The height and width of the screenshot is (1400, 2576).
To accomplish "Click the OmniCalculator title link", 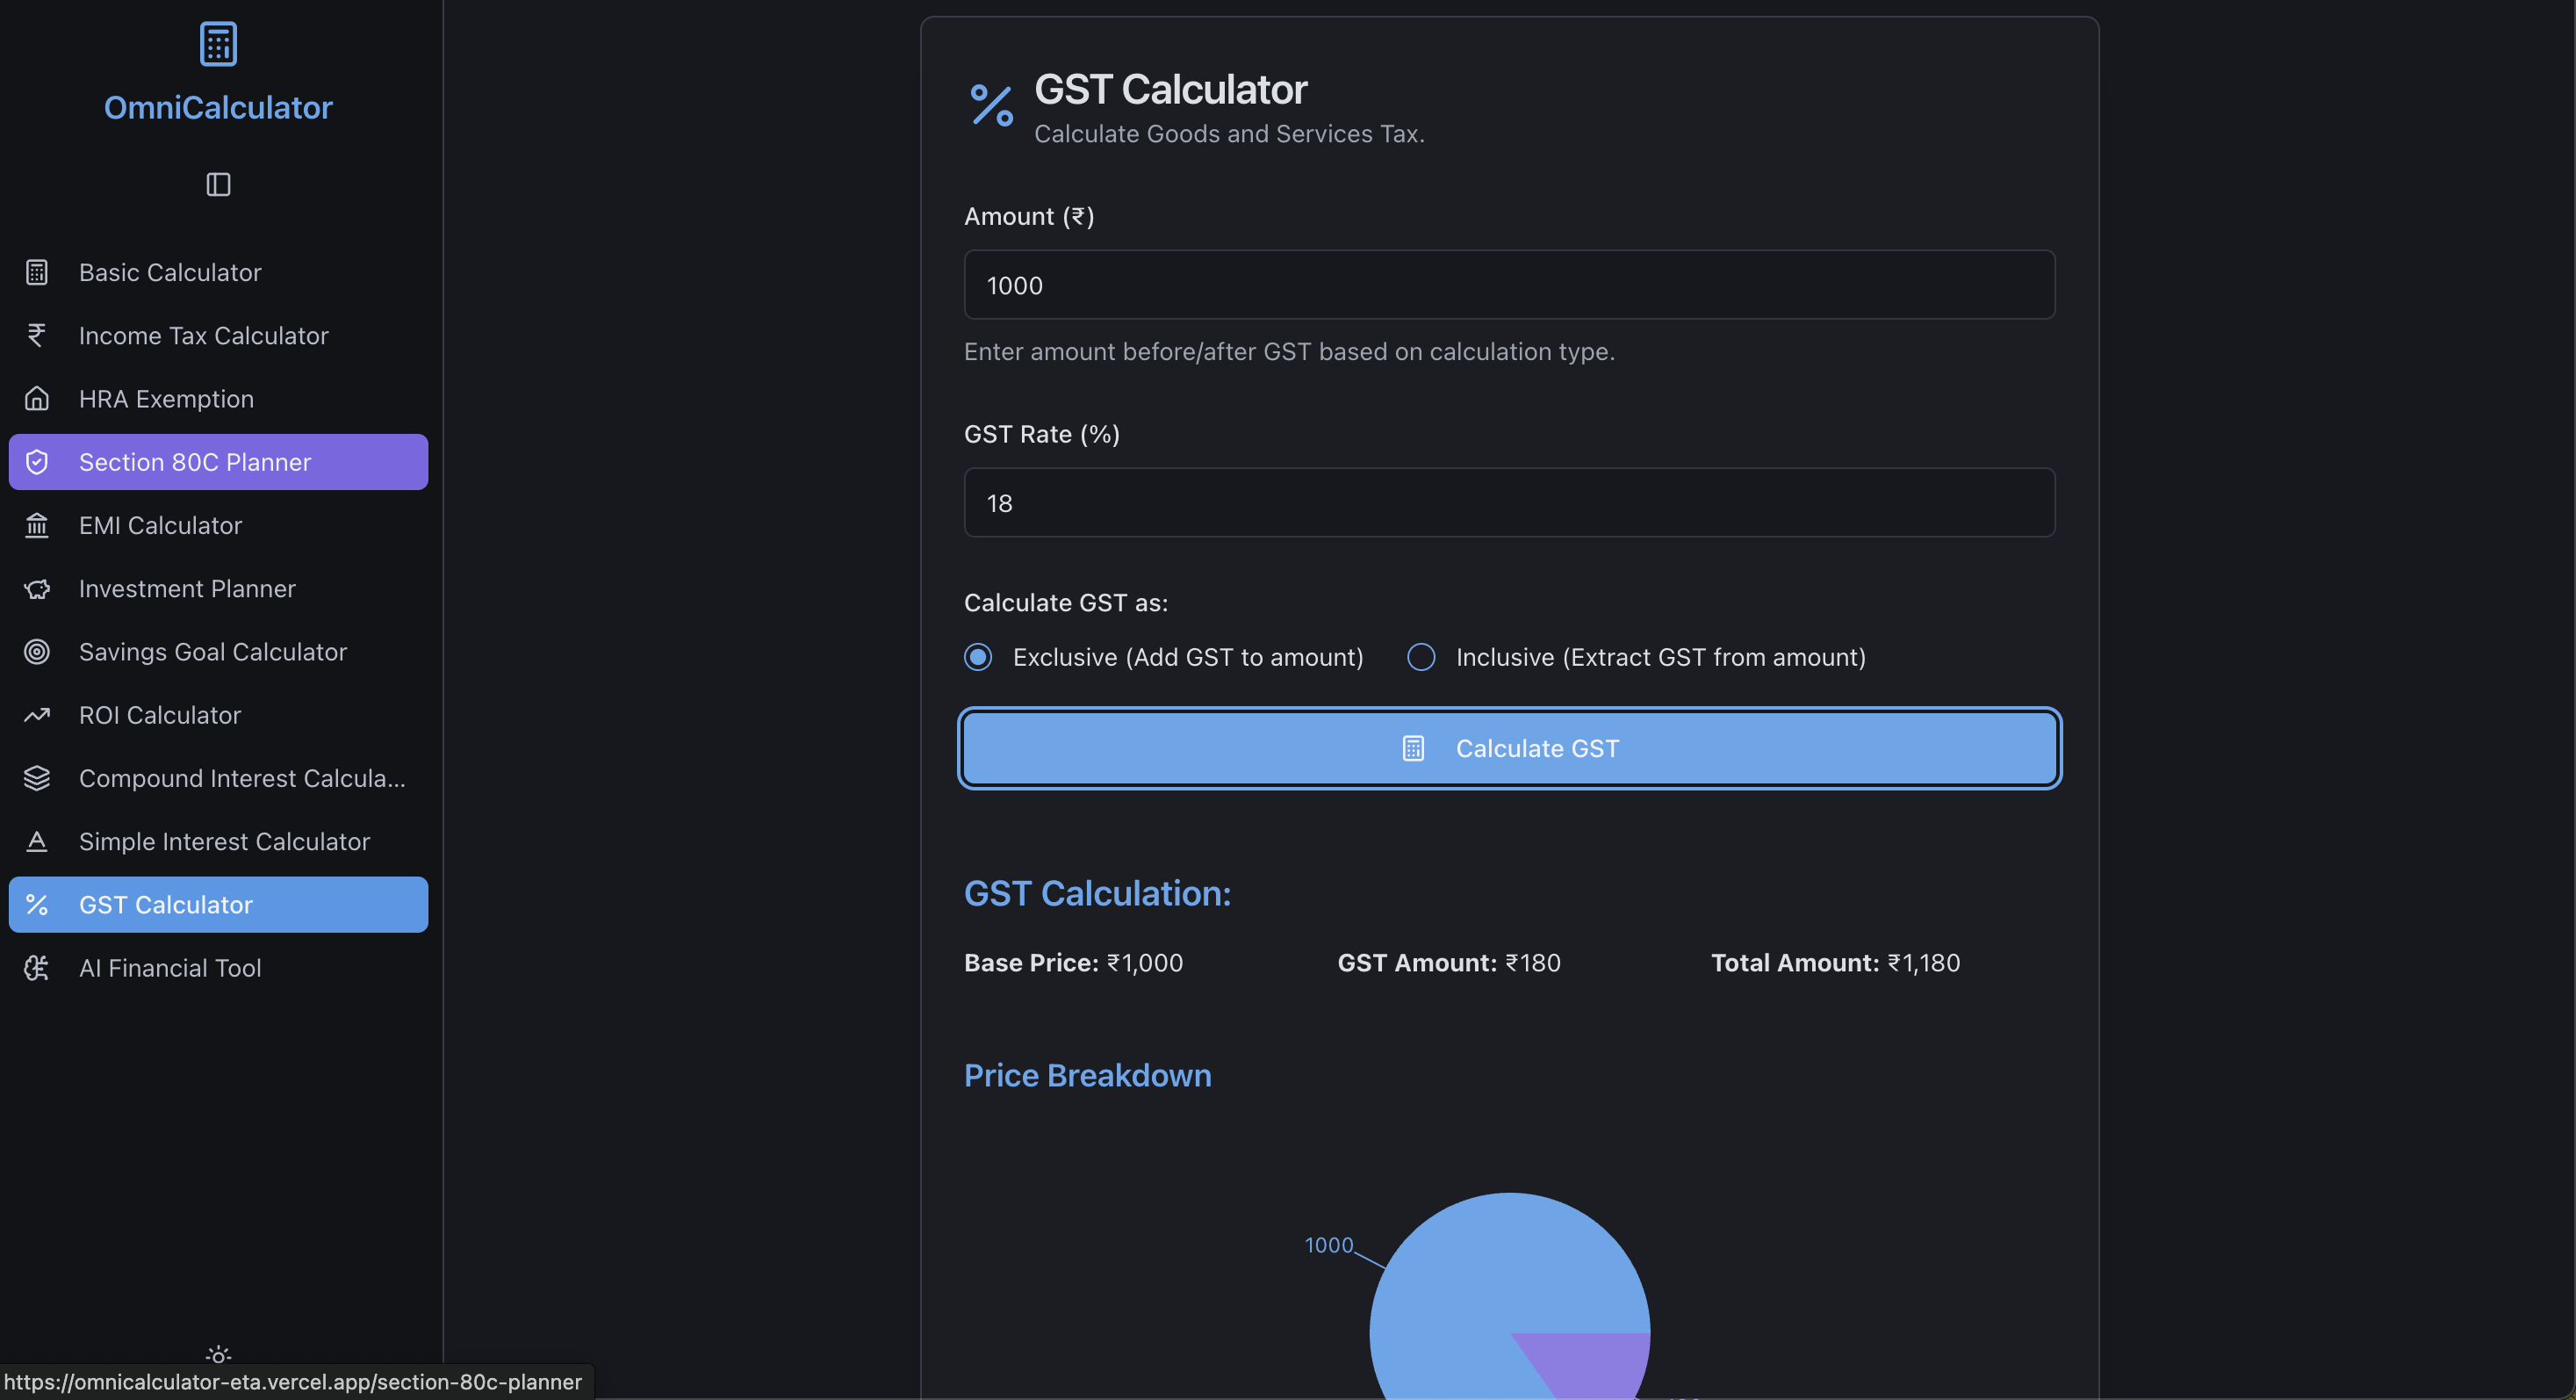I will tap(218, 107).
